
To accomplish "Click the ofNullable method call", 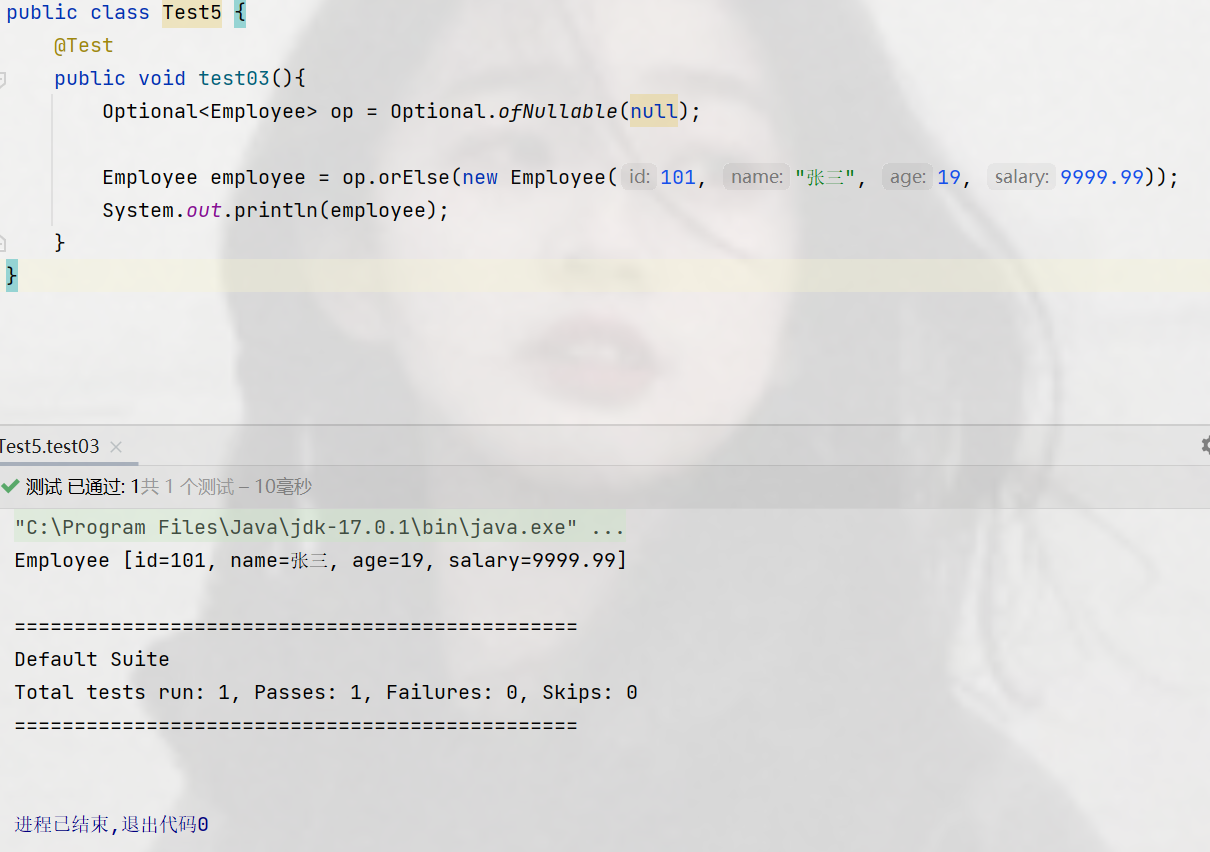I will point(558,111).
